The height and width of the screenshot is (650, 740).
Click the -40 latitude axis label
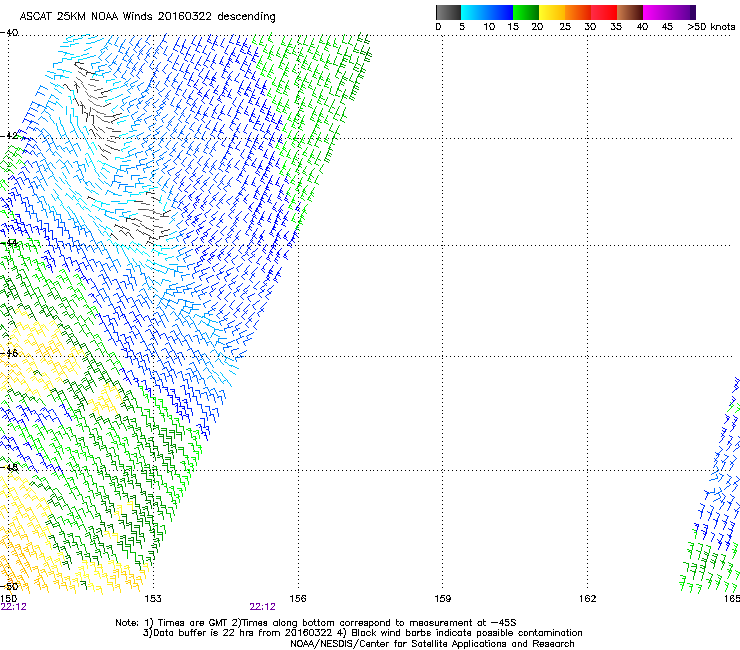pyautogui.click(x=9, y=33)
